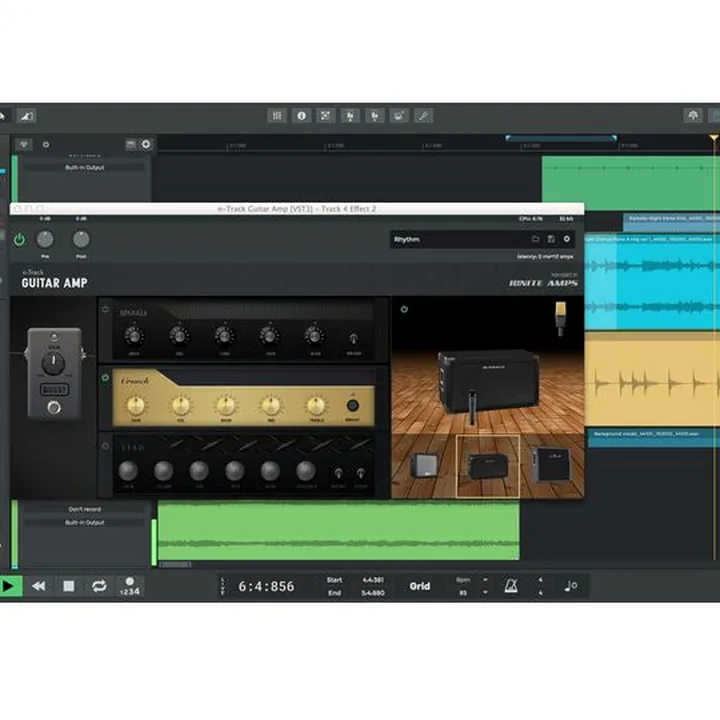Open the plugin settings gear icon
Viewport: 720px width, 720px height.
(567, 239)
